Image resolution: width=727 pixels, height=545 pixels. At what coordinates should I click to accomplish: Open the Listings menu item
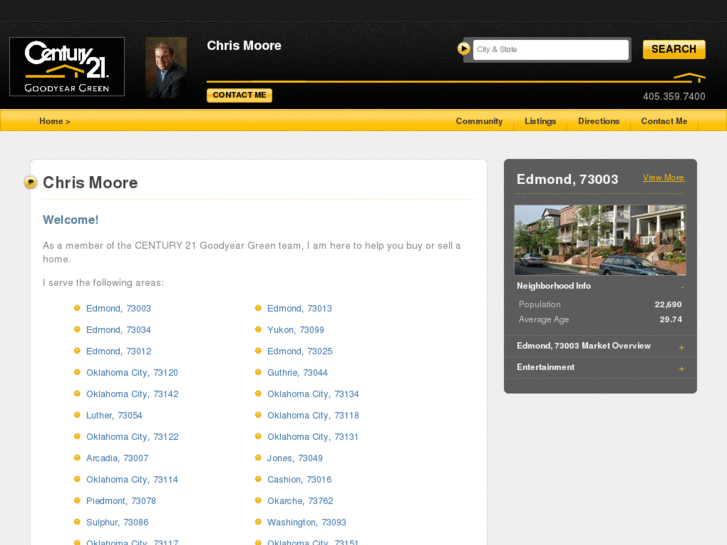[x=540, y=121]
